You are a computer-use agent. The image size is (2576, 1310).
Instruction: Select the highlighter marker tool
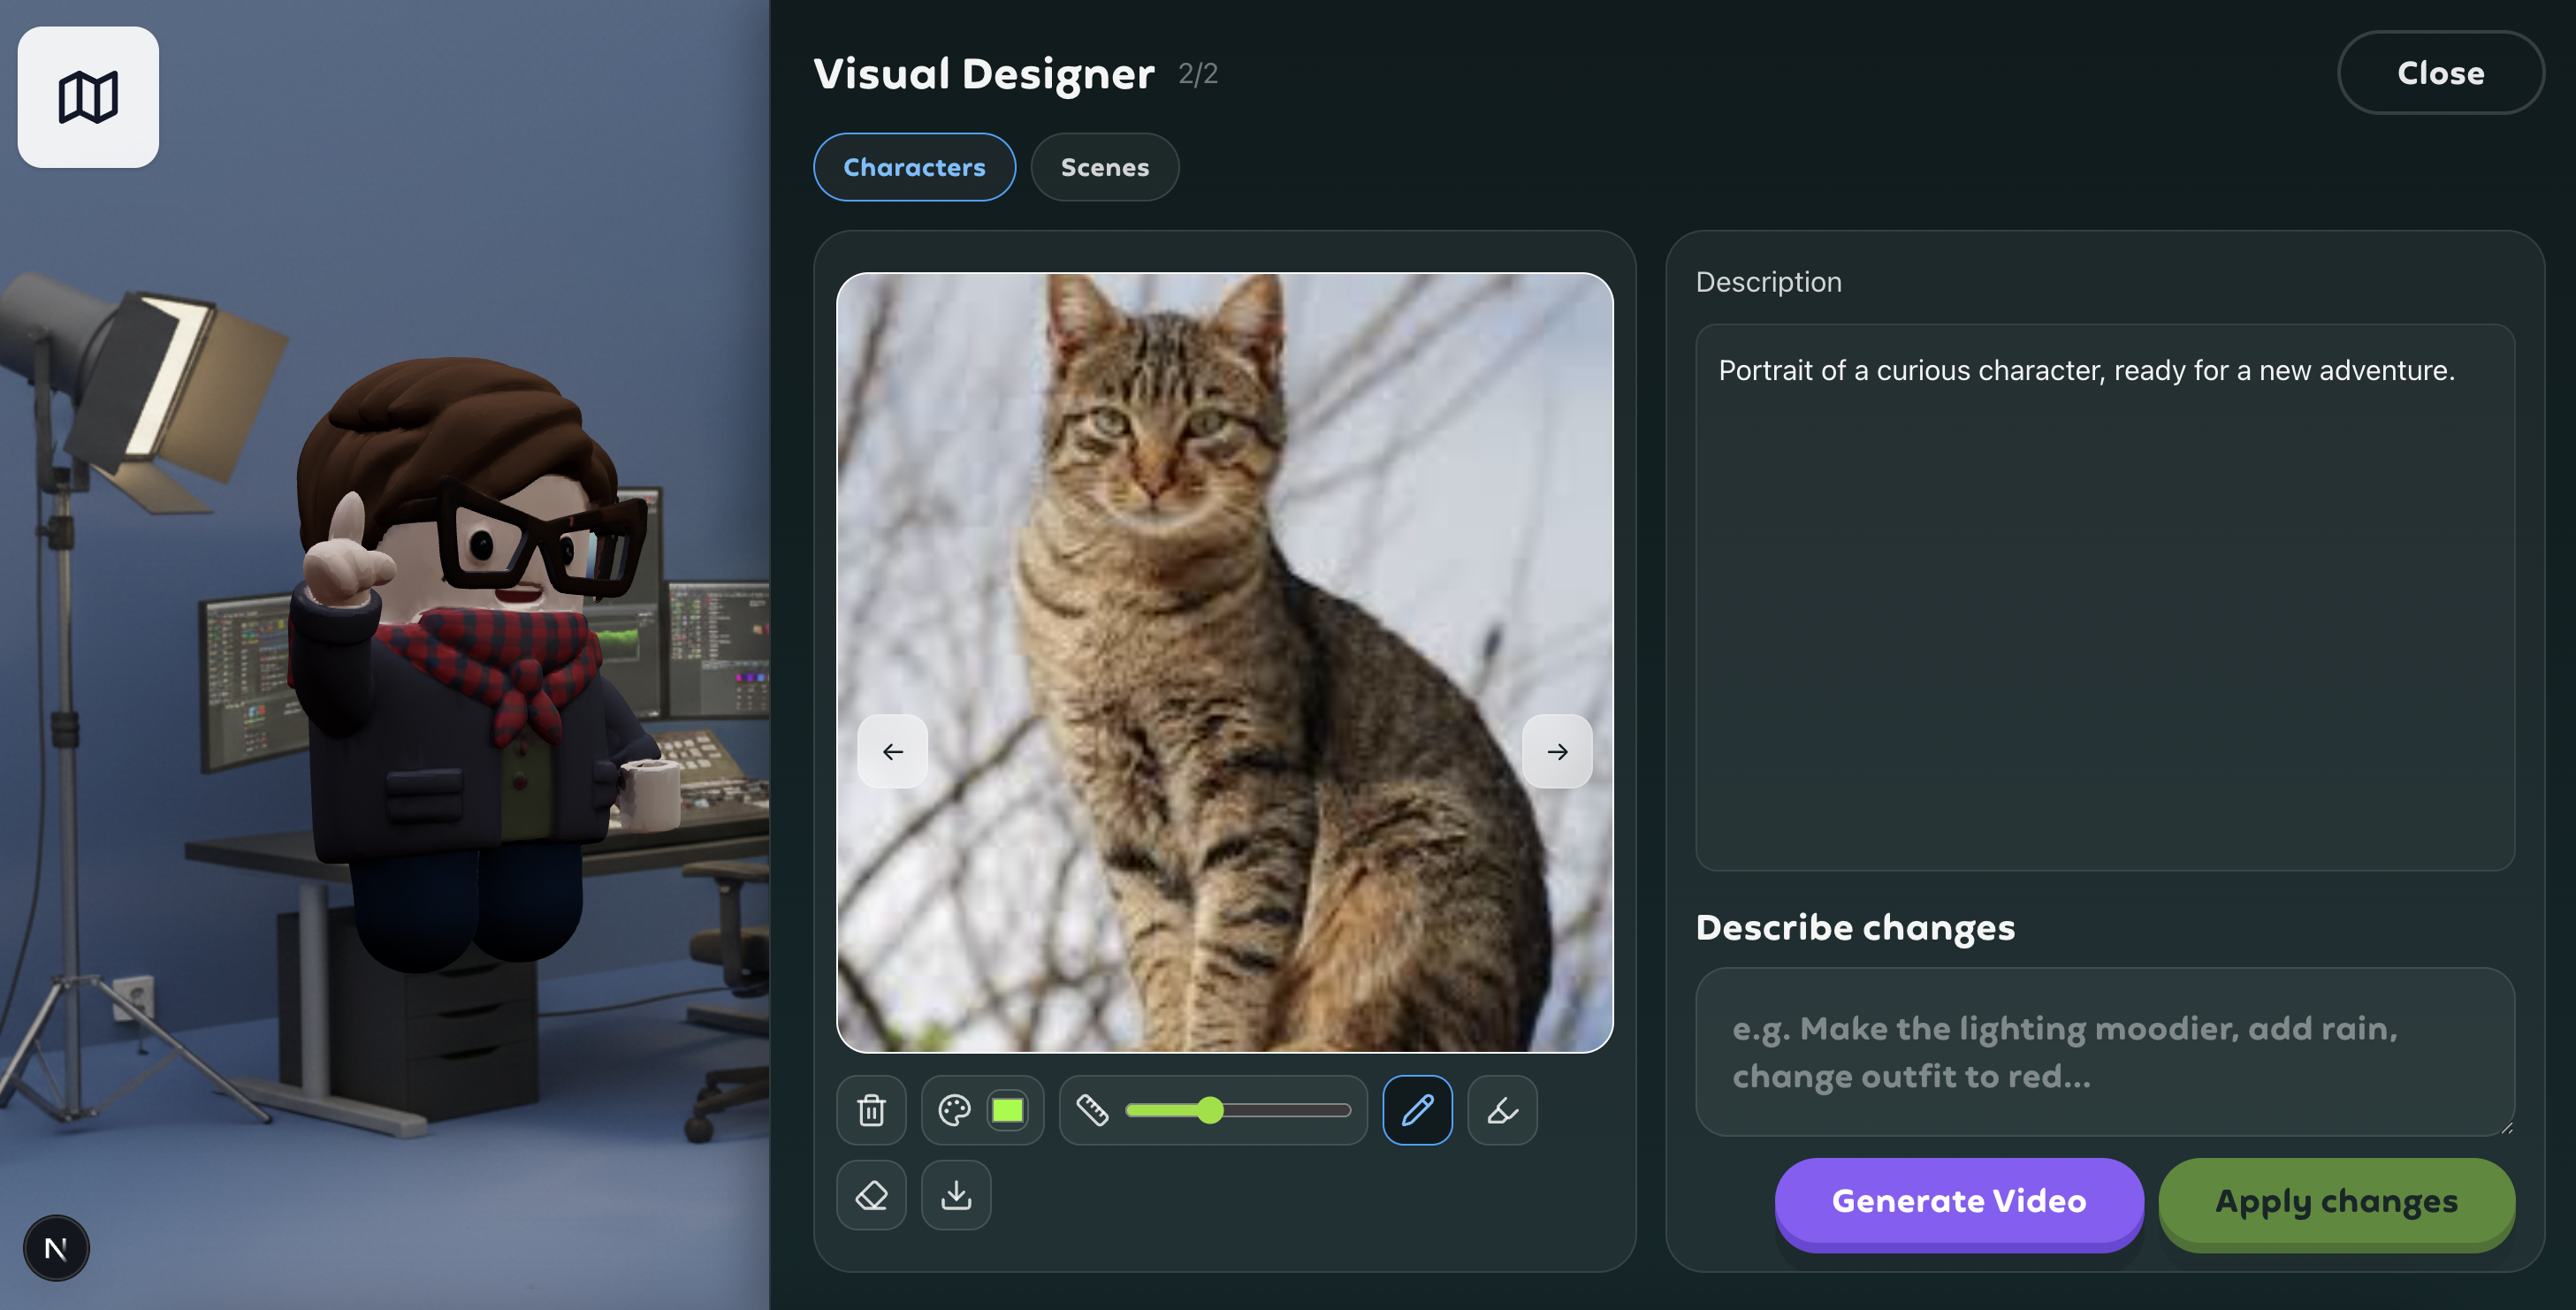tap(1502, 1110)
